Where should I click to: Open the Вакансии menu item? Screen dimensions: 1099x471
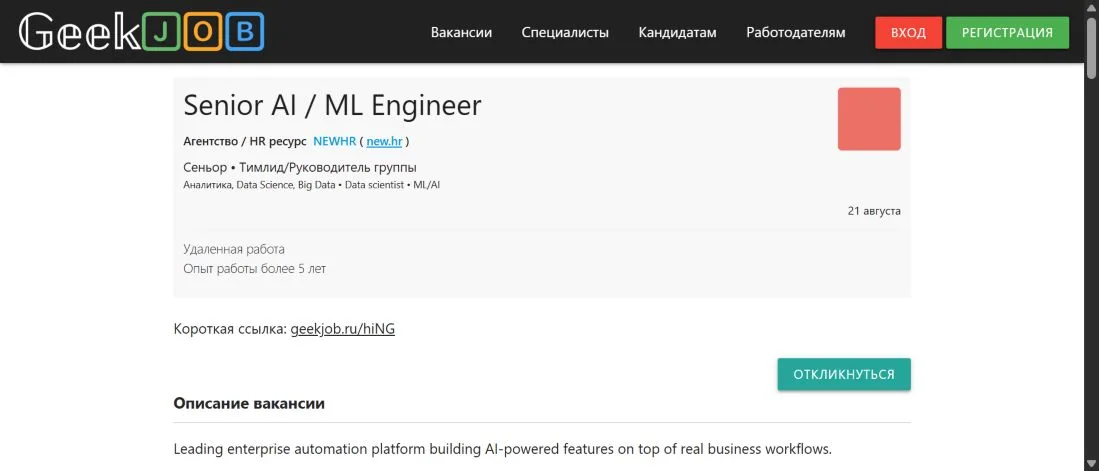(x=461, y=32)
